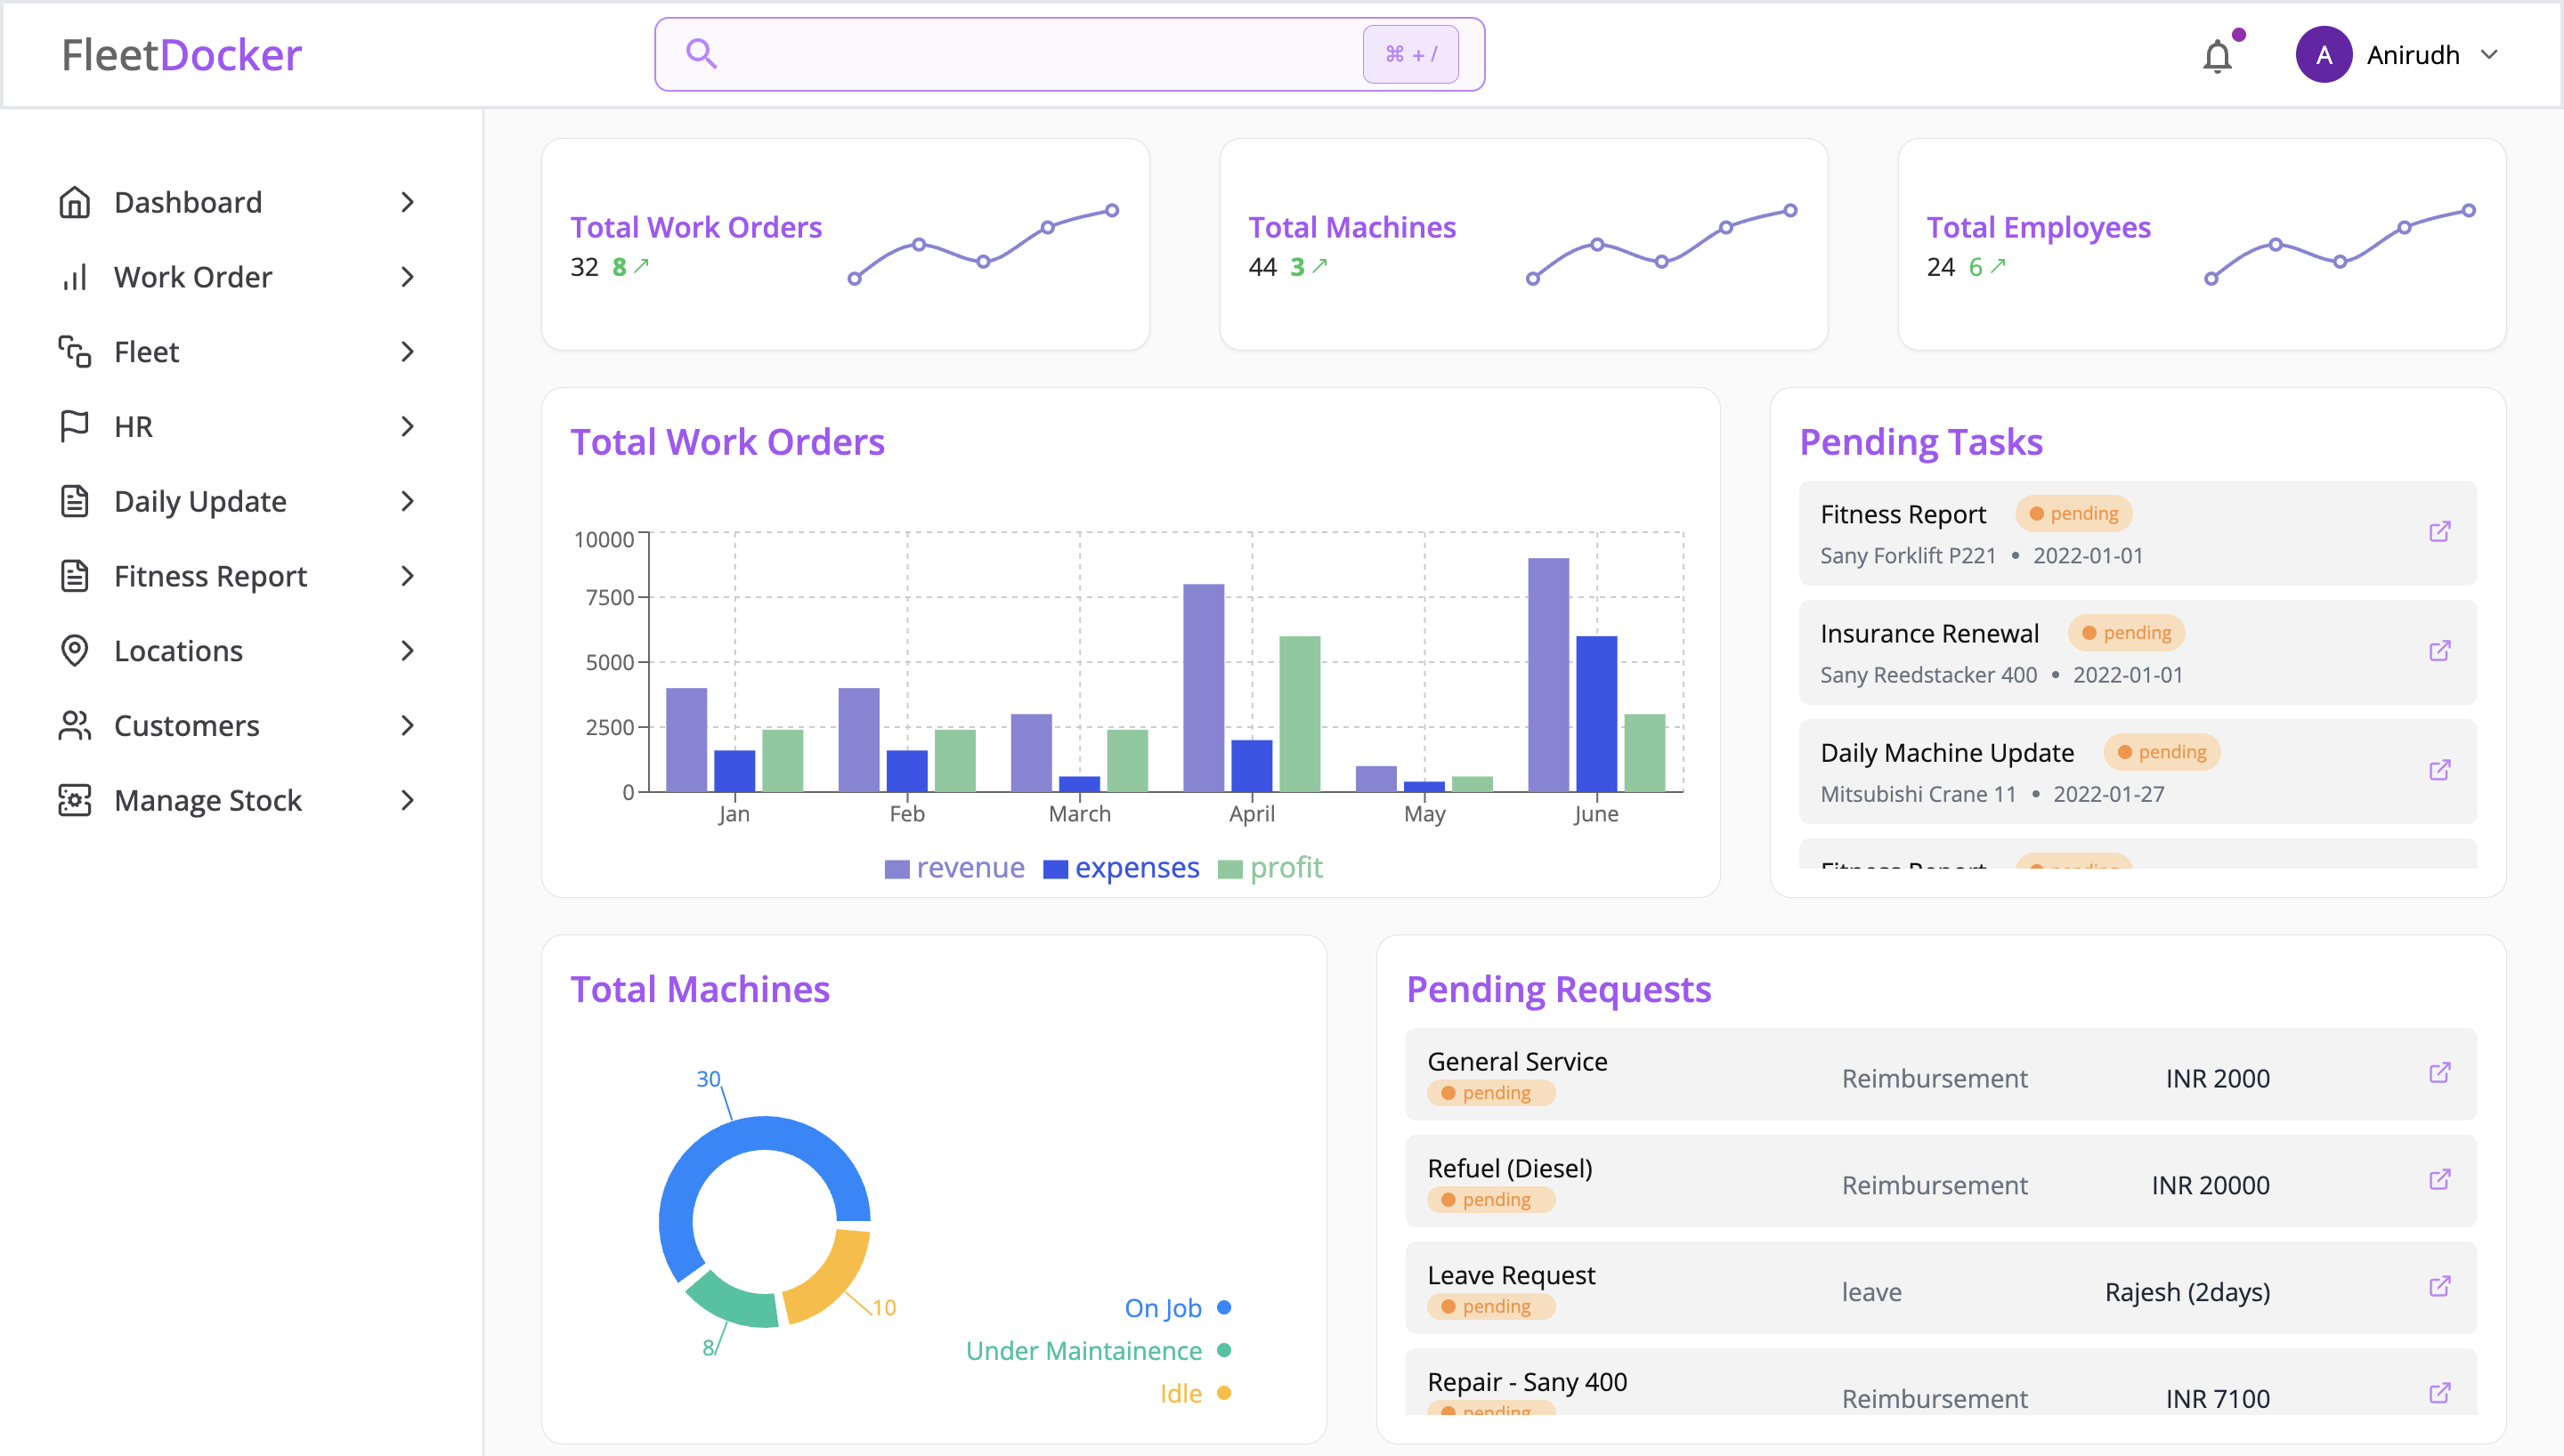
Task: Click the search magnifier icon
Action: [x=701, y=53]
